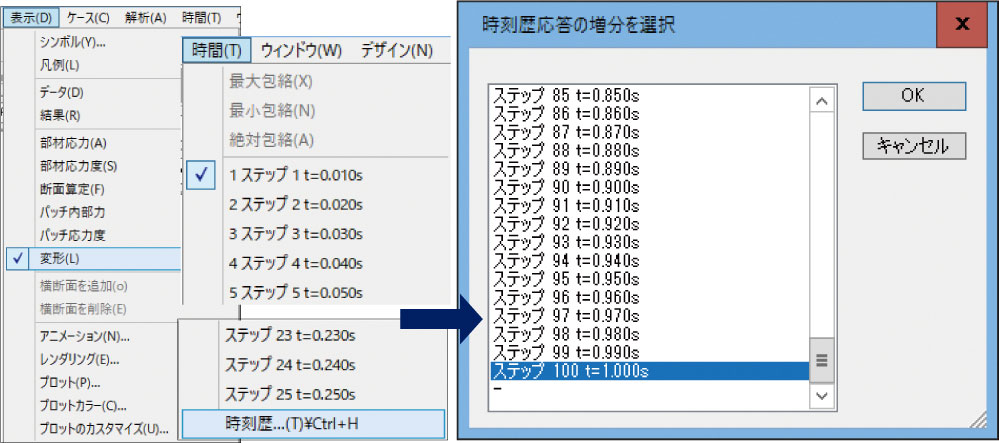Click the highlighted 時間(T) menu header

[217, 50]
